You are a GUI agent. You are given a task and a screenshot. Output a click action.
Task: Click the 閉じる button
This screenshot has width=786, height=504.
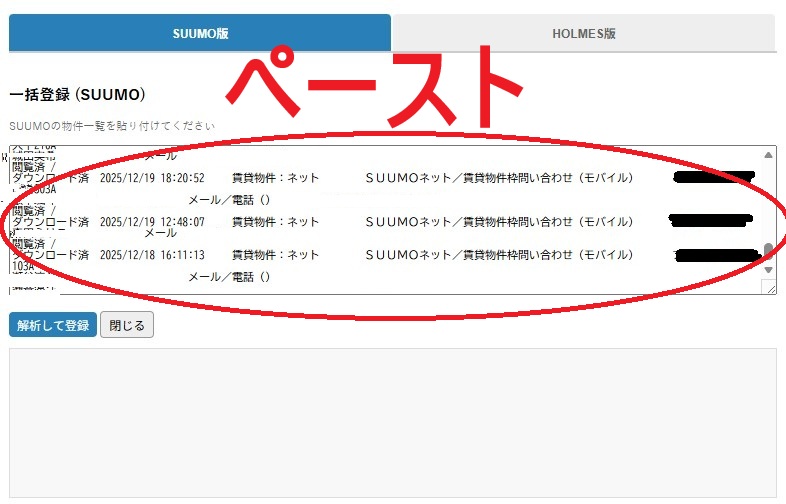(127, 325)
